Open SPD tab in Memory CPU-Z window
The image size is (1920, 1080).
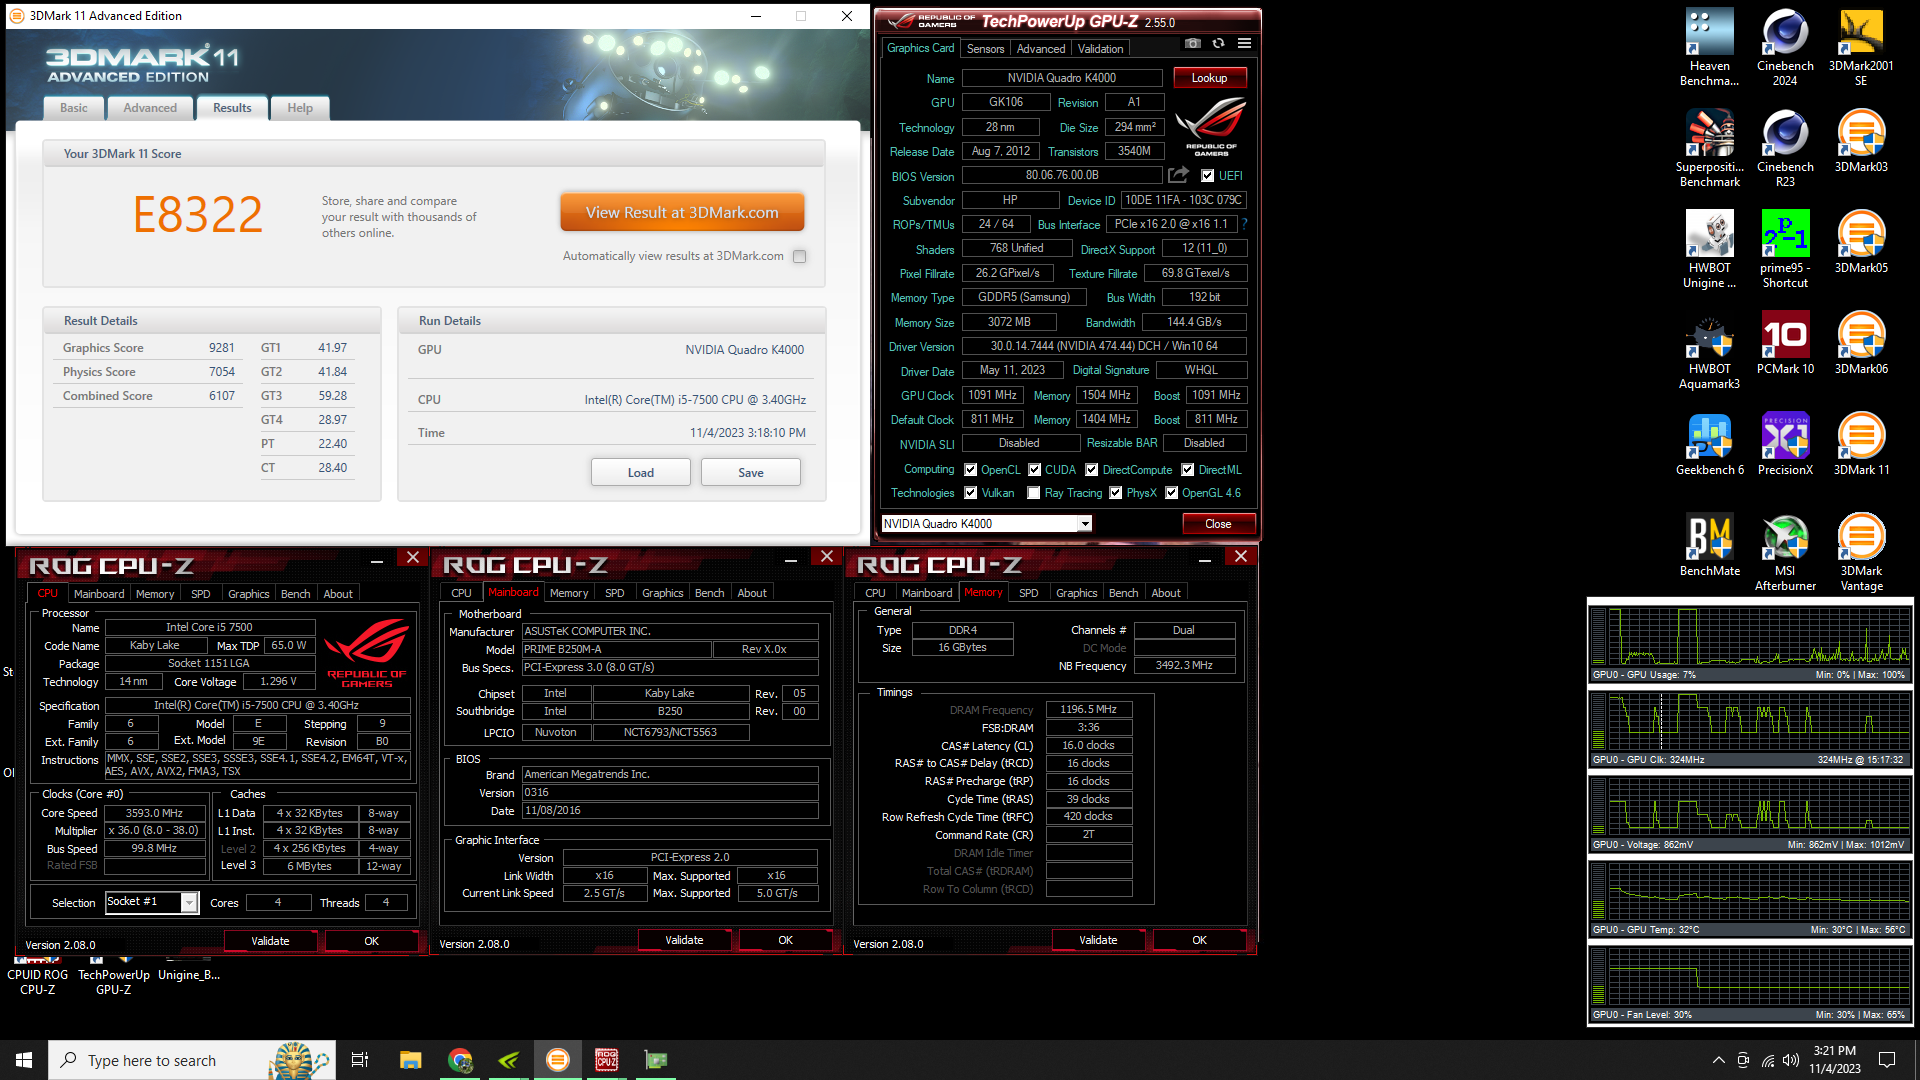click(1028, 593)
